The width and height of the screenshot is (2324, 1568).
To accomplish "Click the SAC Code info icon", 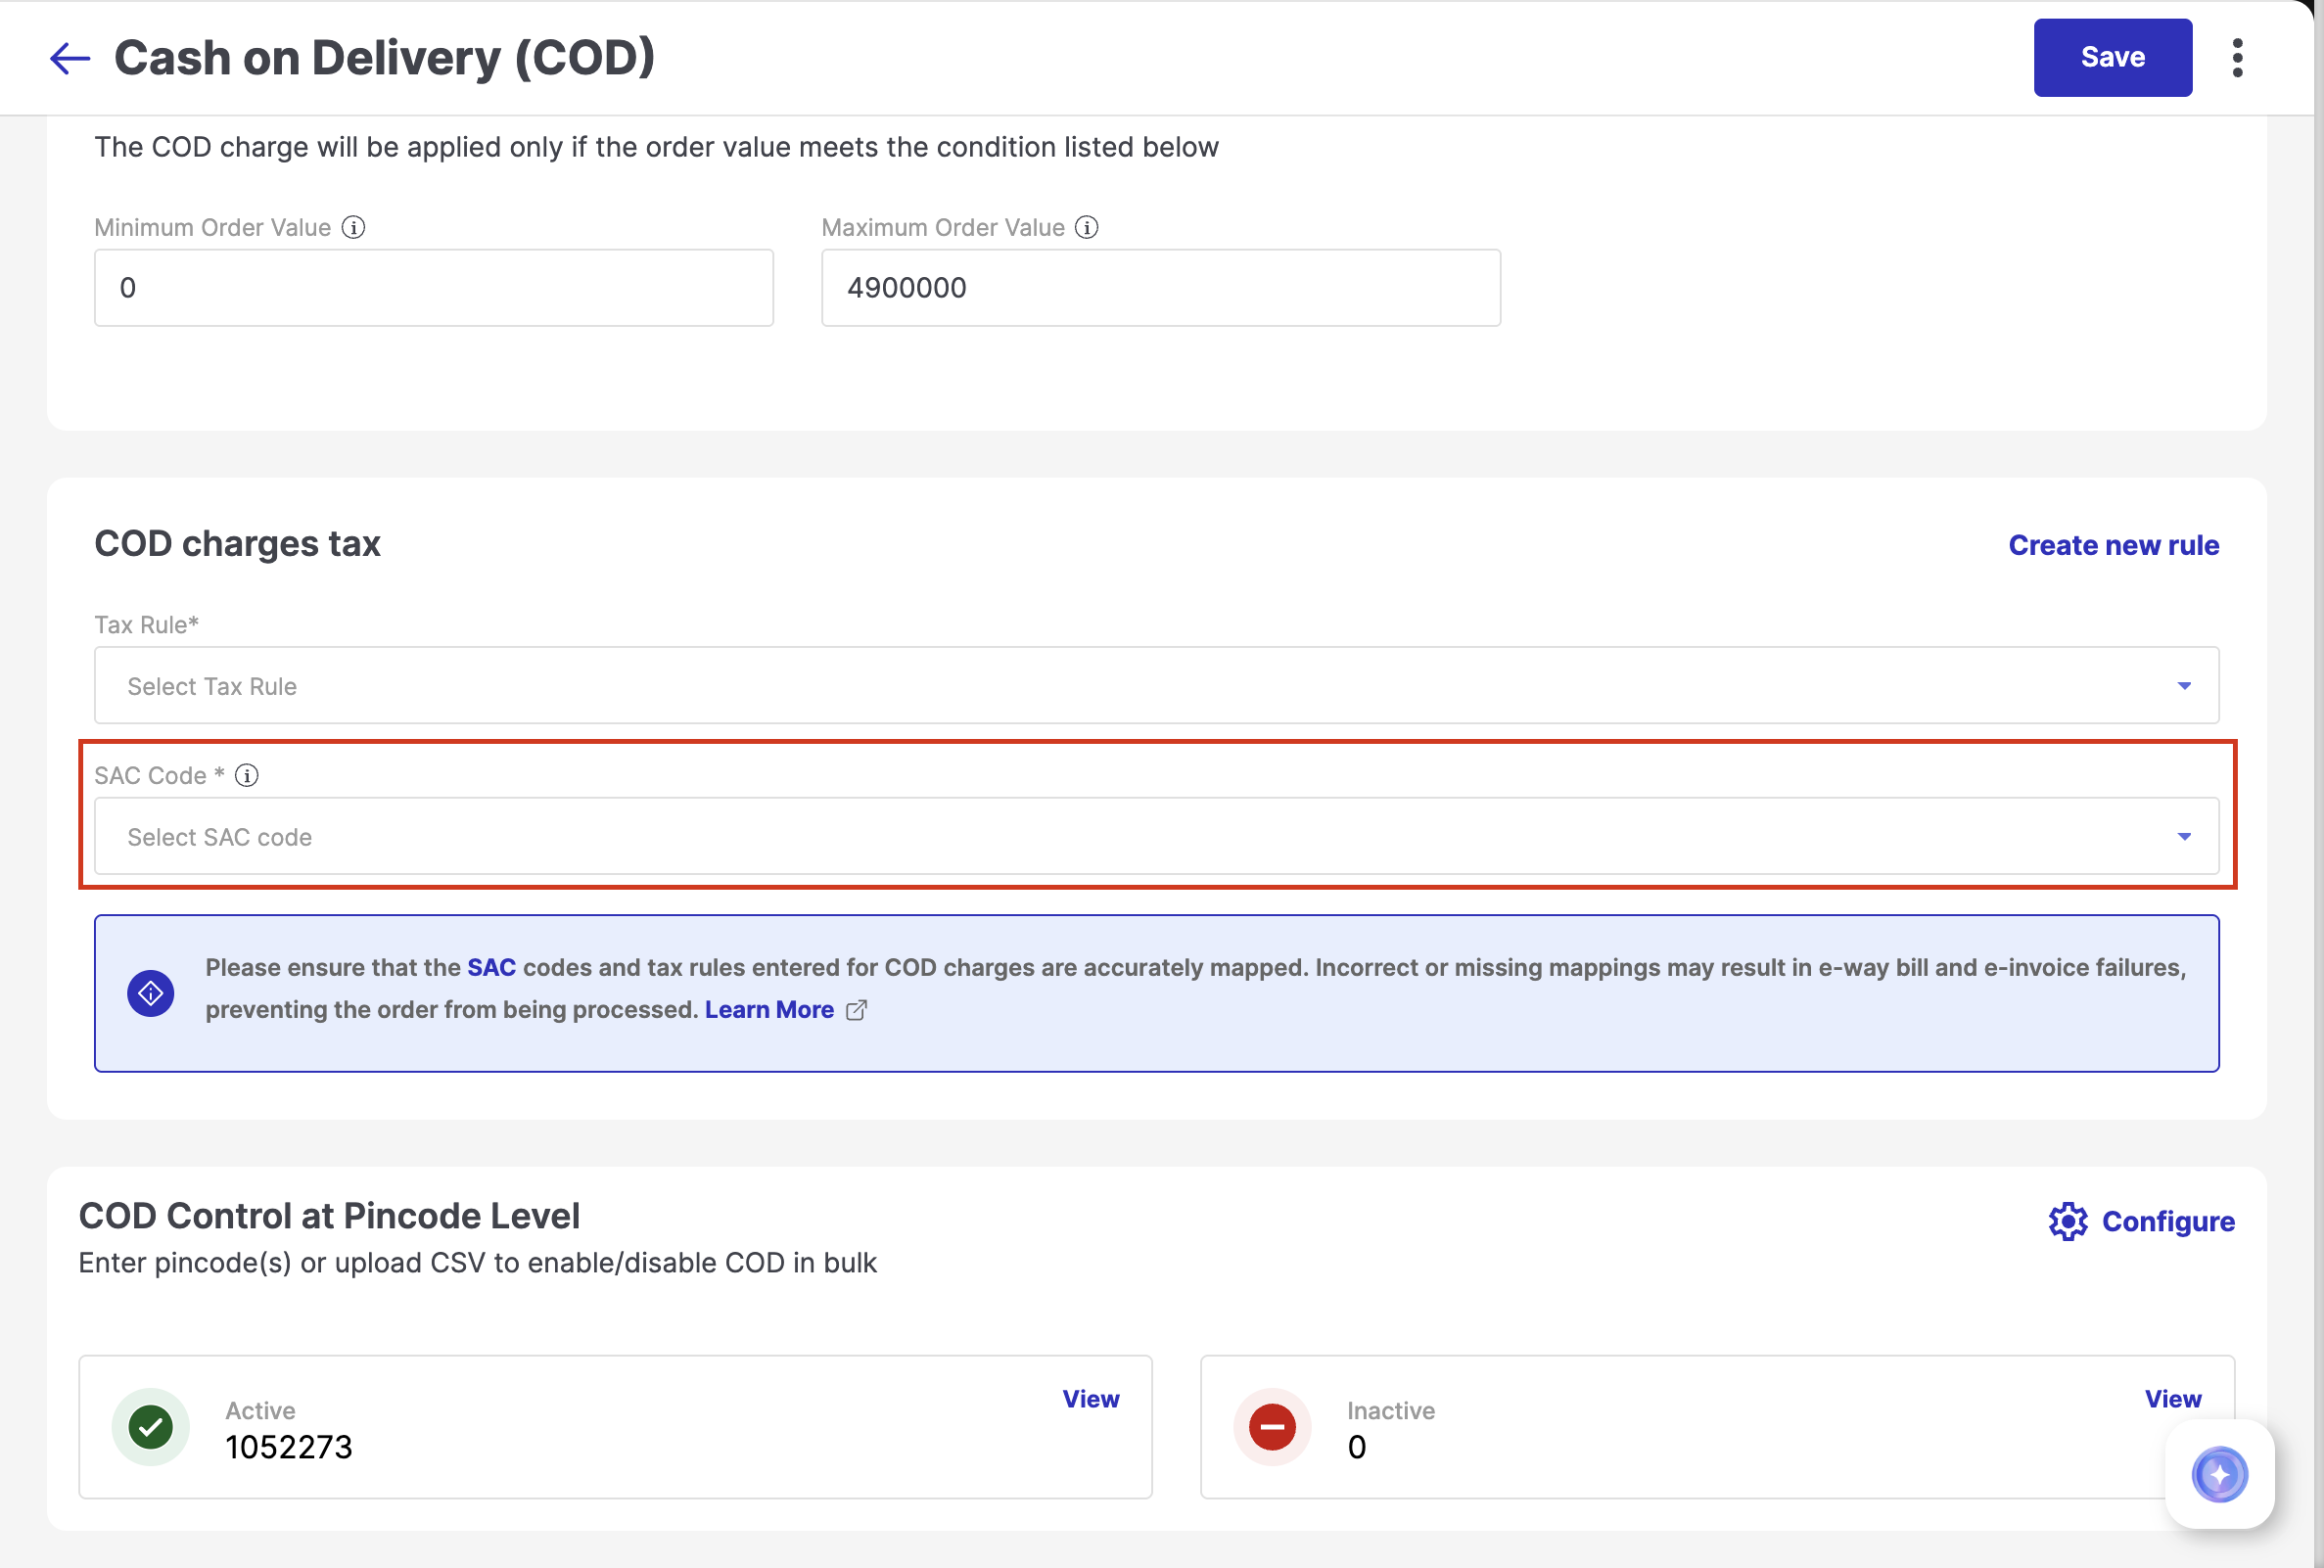I will coord(247,775).
